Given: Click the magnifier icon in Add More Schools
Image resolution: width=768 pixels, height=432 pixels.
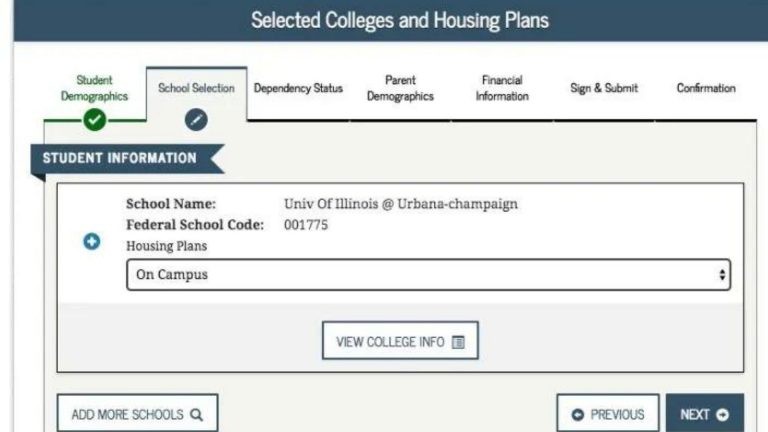Looking at the screenshot, I should point(196,414).
